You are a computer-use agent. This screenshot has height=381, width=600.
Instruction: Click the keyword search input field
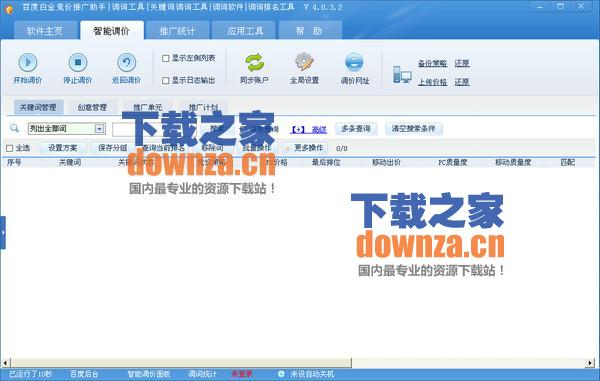(x=156, y=129)
